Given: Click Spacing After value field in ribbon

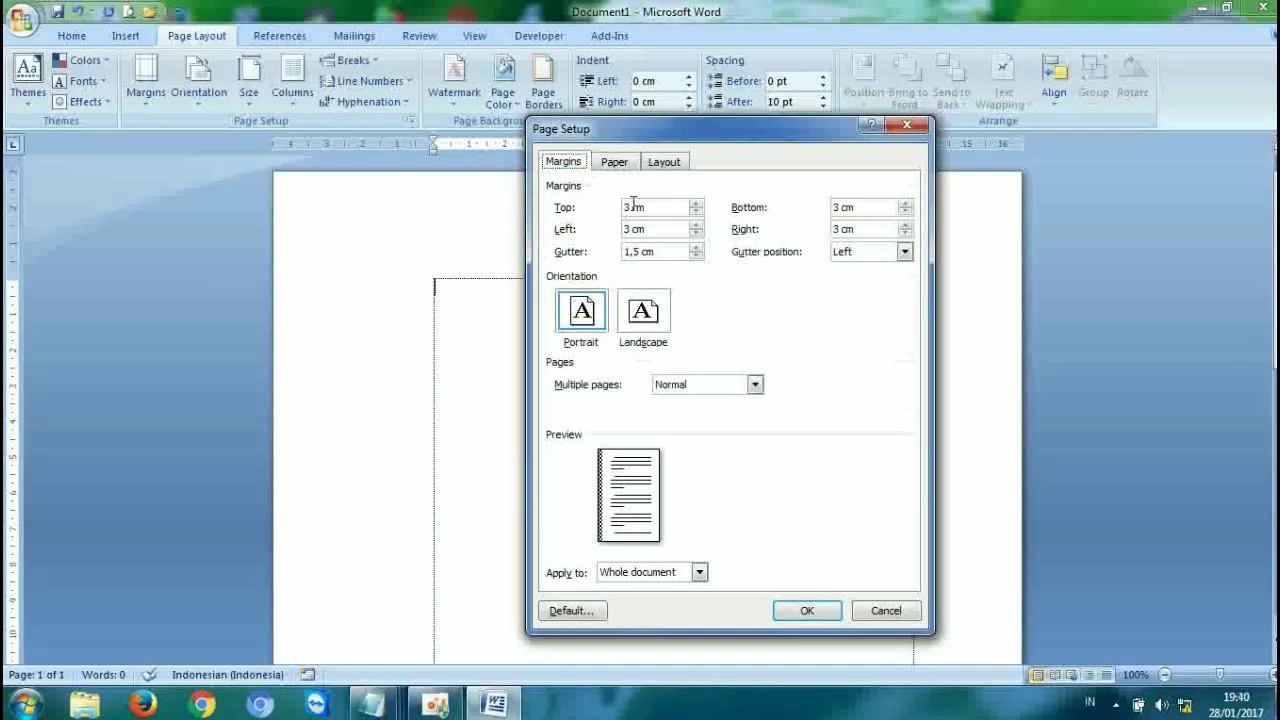Looking at the screenshot, I should 790,102.
